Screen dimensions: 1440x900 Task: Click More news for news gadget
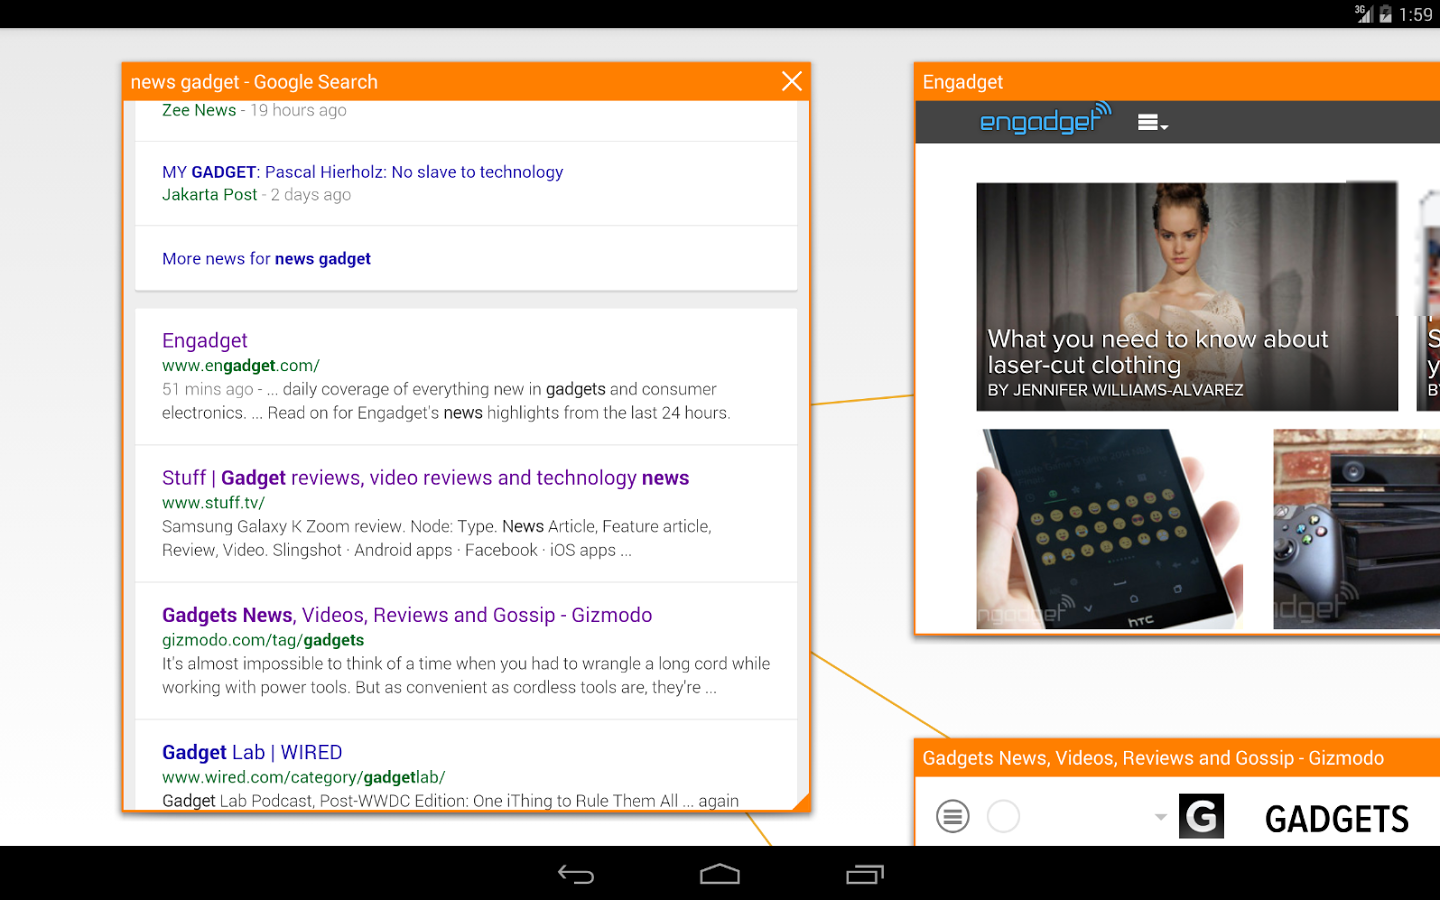point(266,259)
